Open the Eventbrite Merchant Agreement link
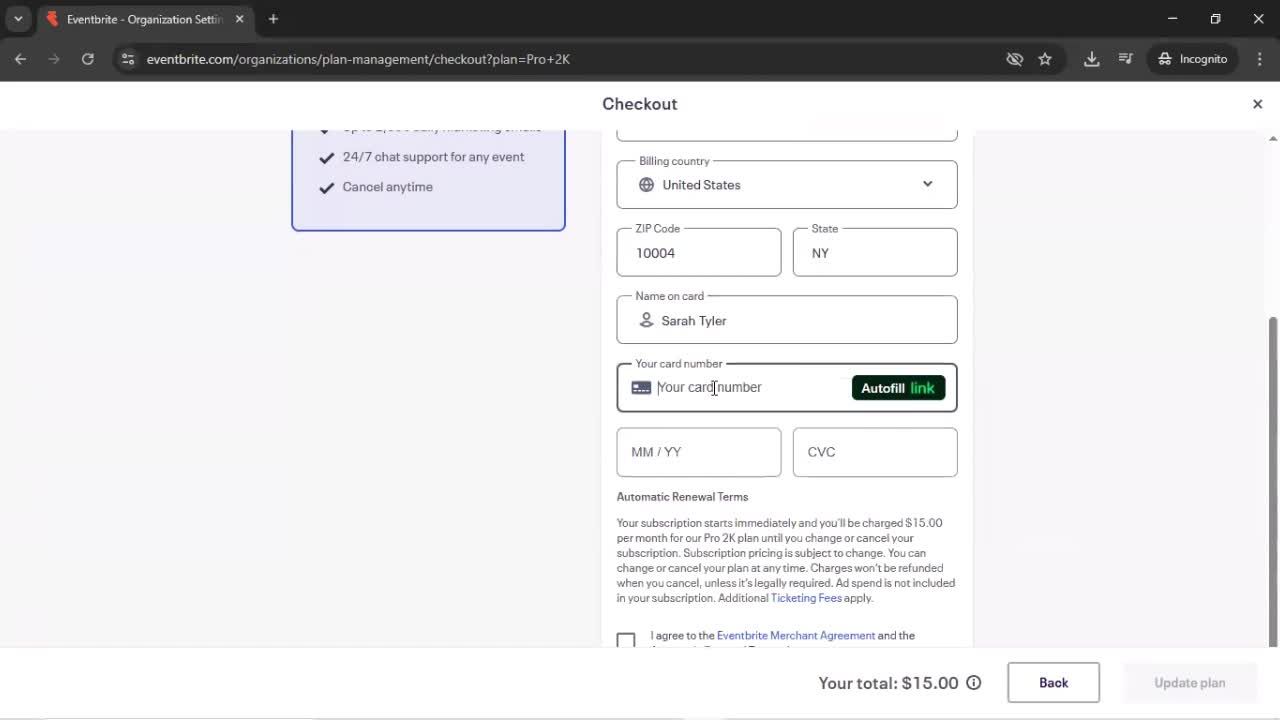The width and height of the screenshot is (1280, 720). tap(796, 636)
